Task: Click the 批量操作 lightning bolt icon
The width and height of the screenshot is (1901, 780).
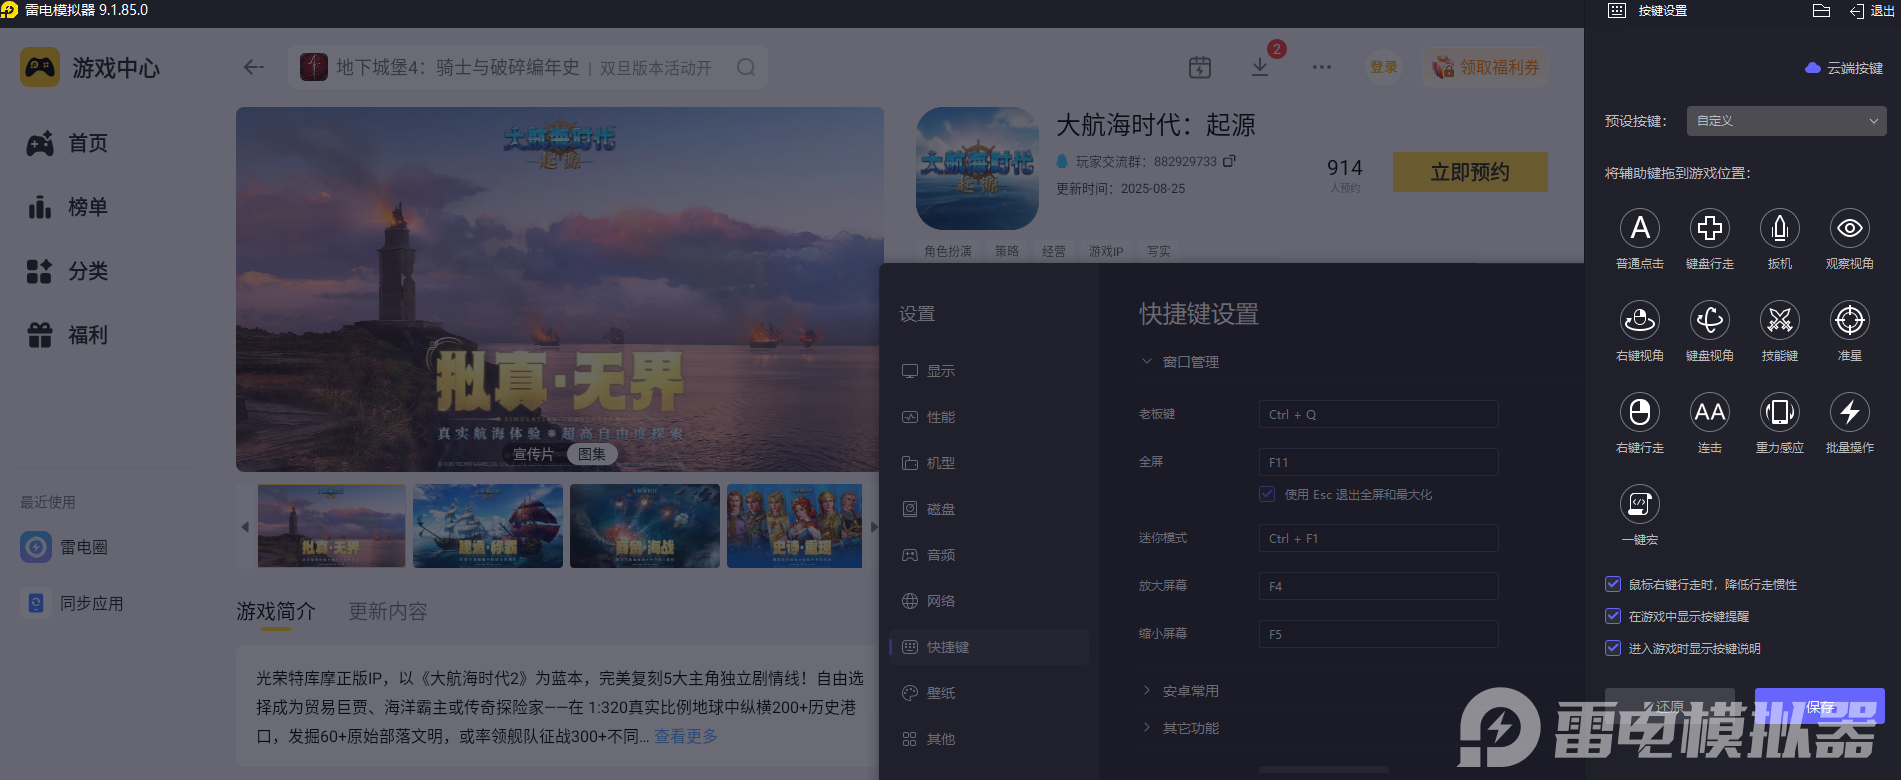Action: click(x=1849, y=413)
